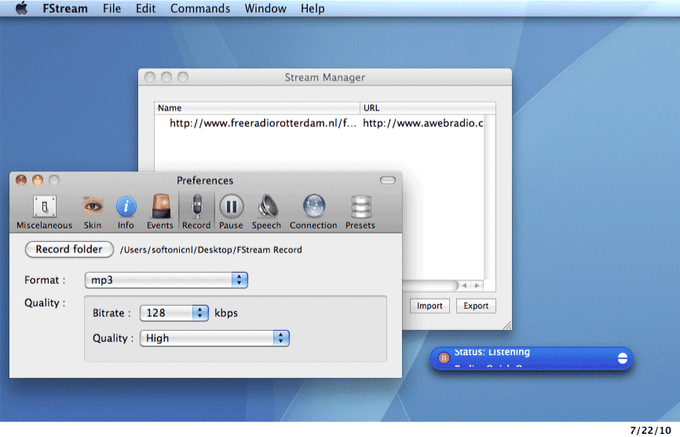
Task: Click the record folder path text
Action: click(211, 250)
